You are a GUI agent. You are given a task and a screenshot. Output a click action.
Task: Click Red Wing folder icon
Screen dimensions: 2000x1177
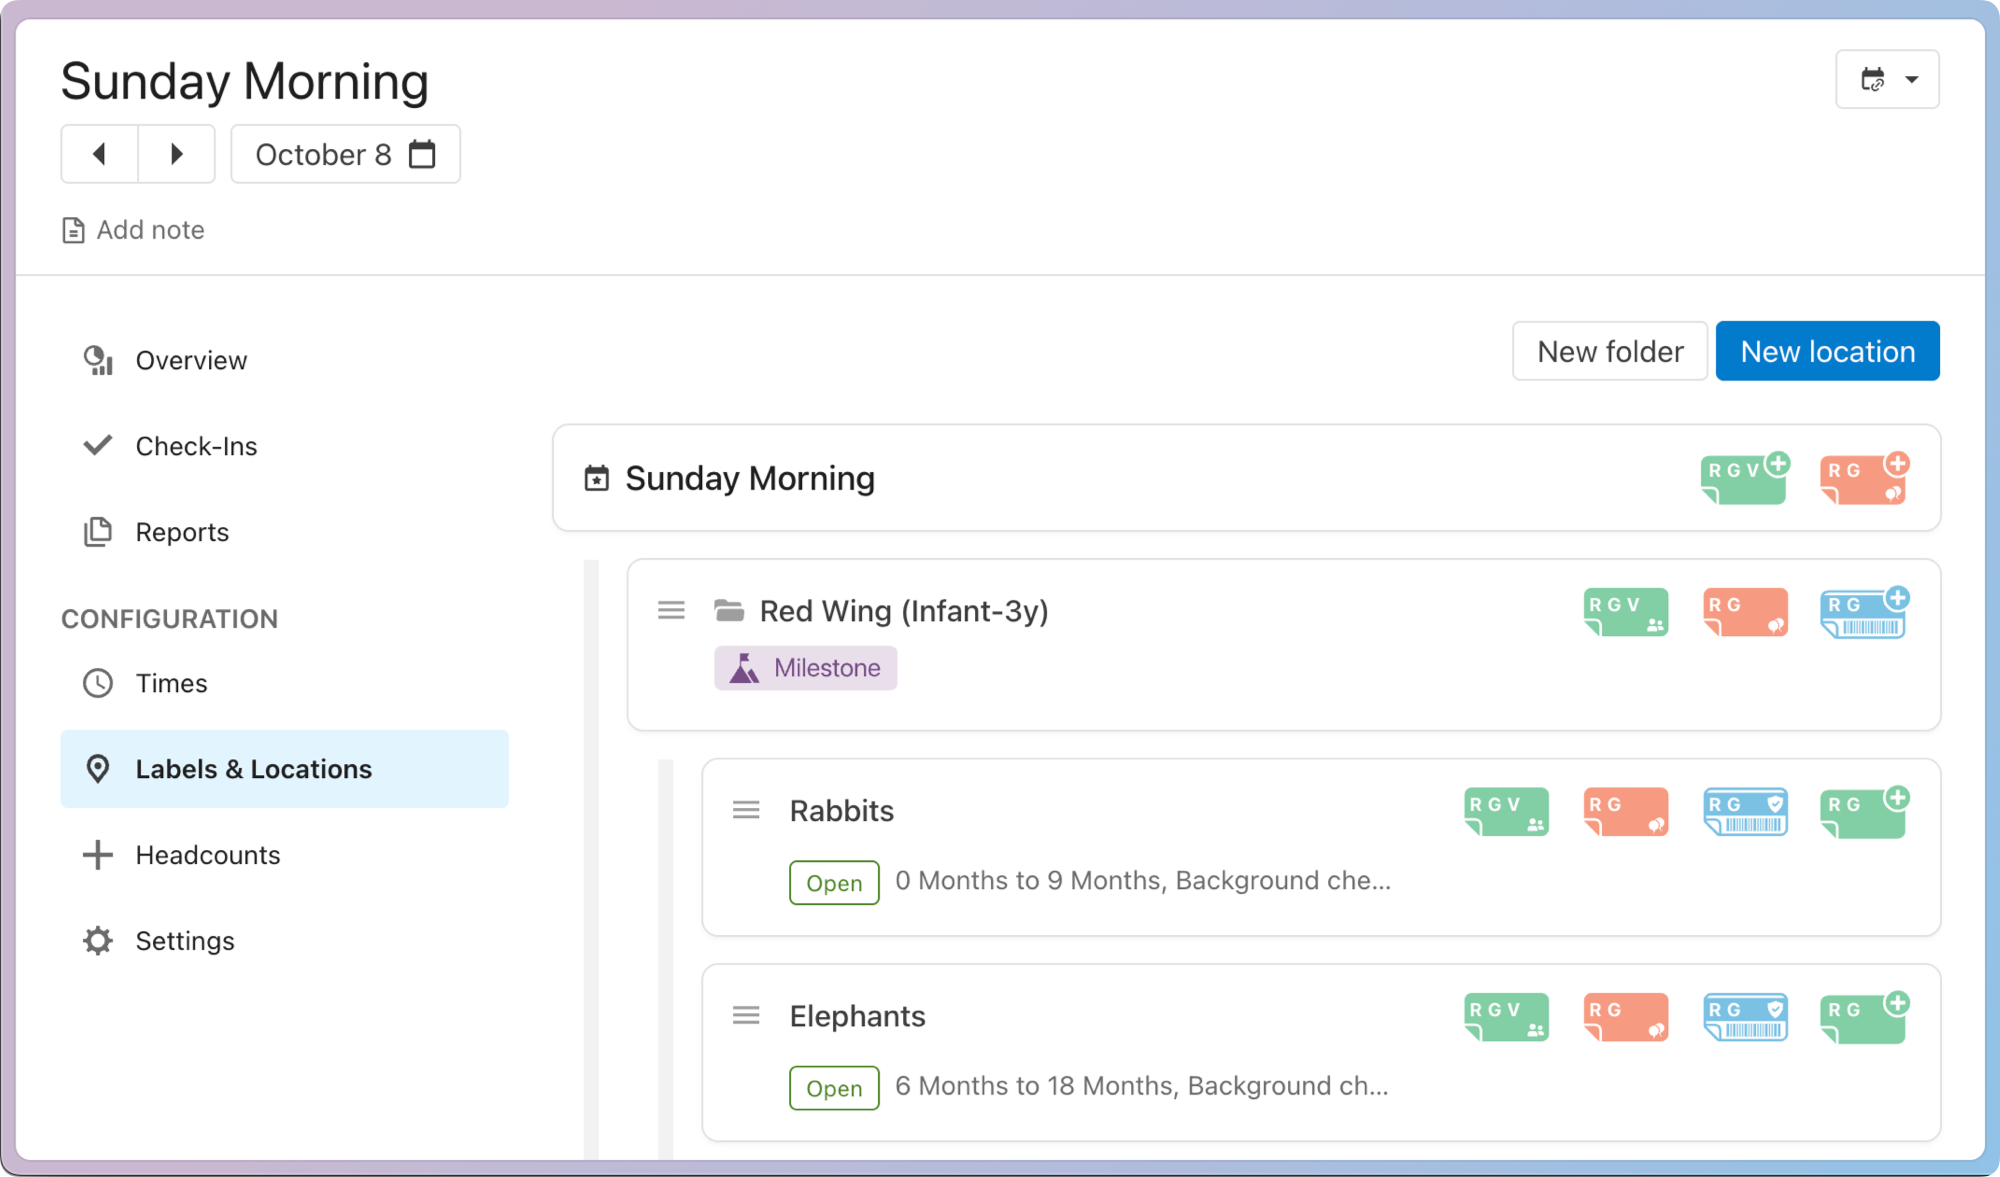(x=729, y=610)
